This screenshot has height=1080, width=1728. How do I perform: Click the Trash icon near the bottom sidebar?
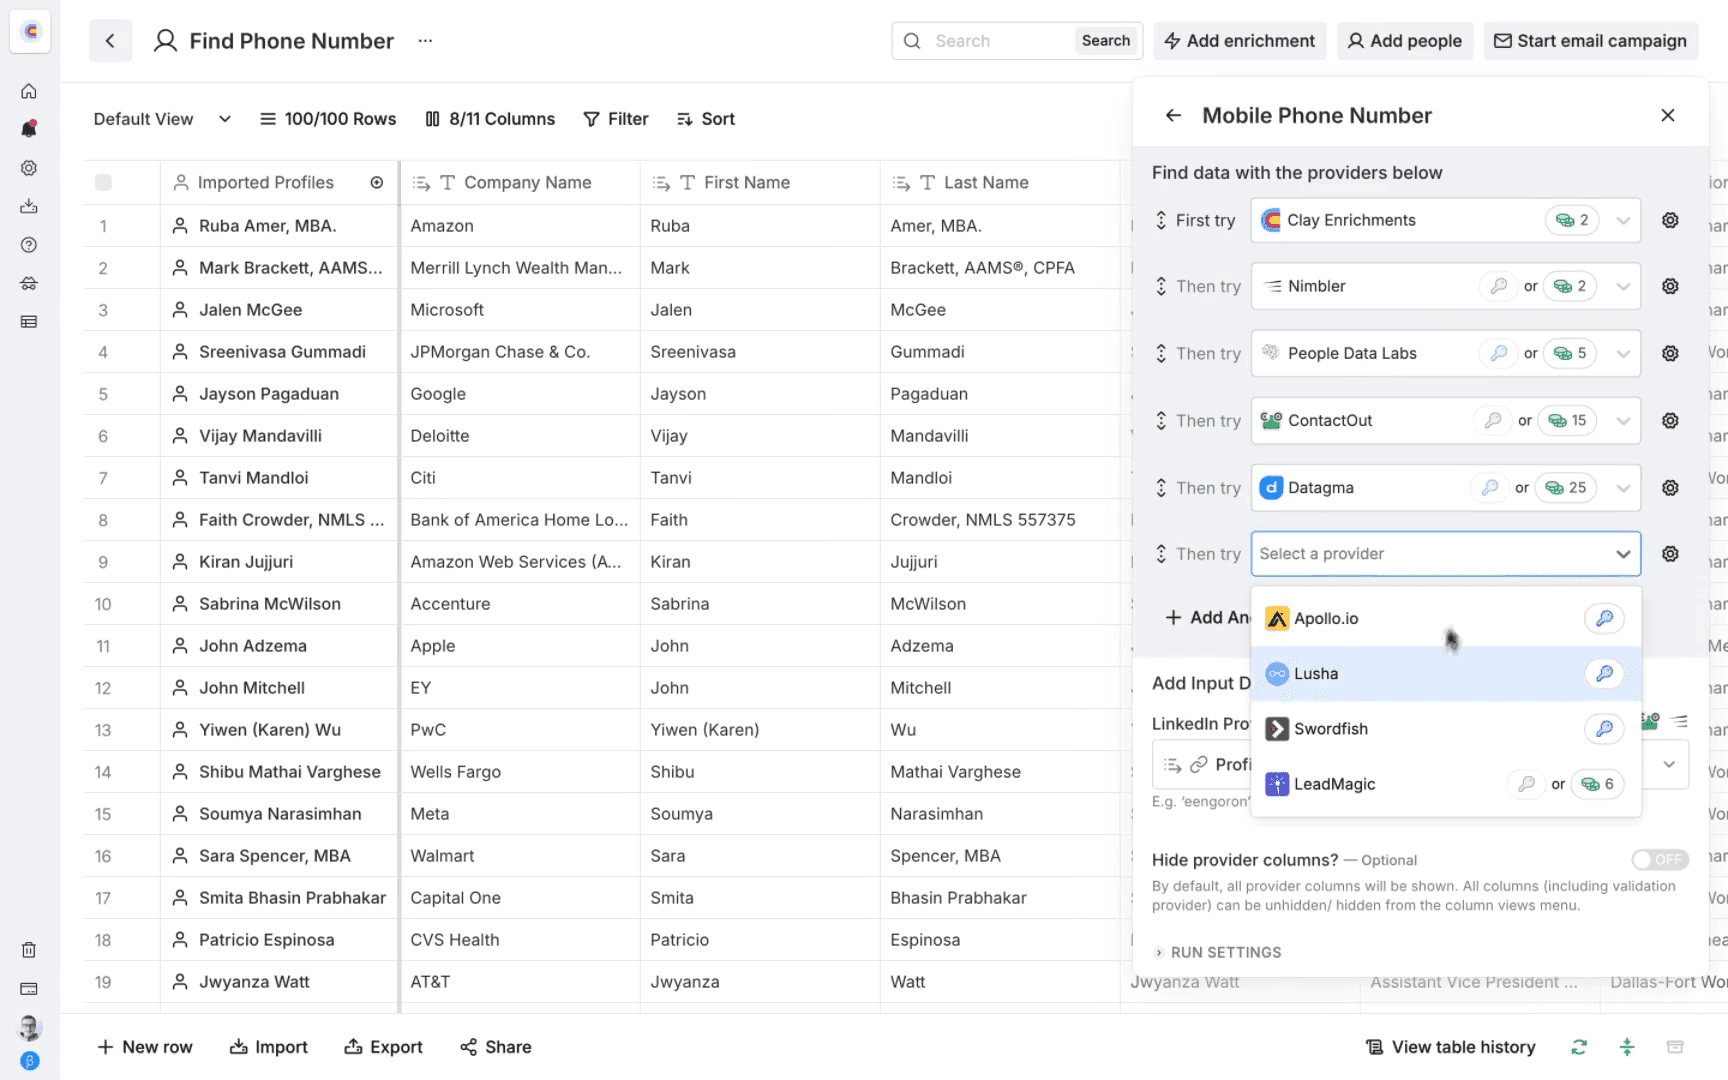[29, 949]
